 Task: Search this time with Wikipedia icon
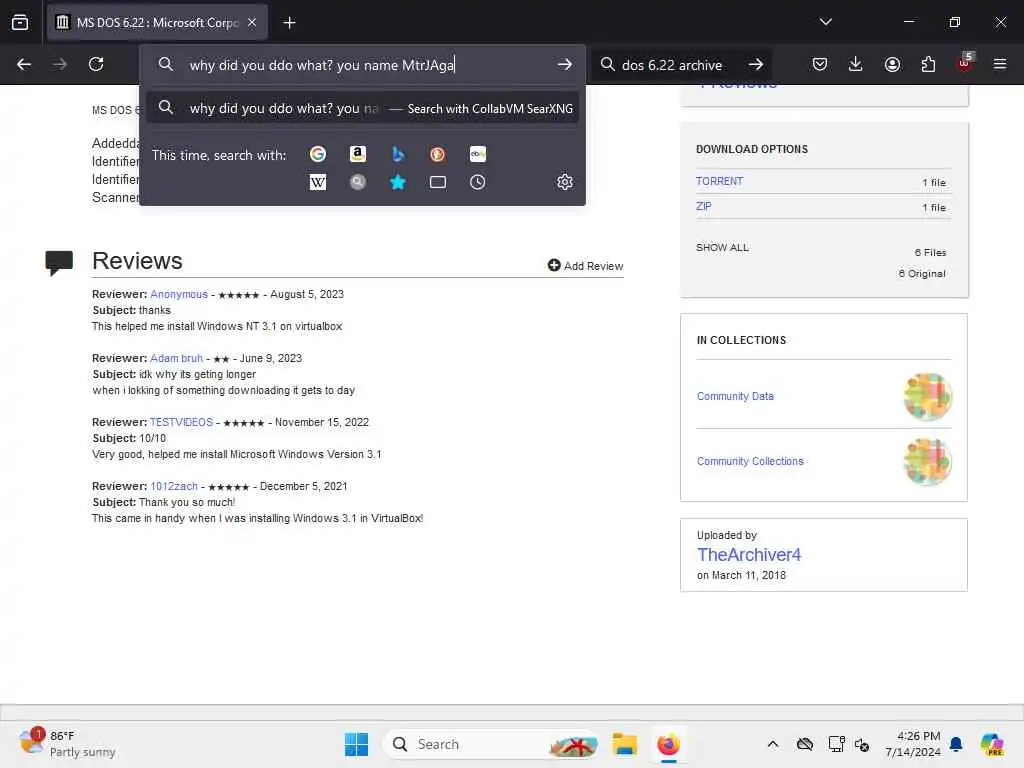[318, 182]
